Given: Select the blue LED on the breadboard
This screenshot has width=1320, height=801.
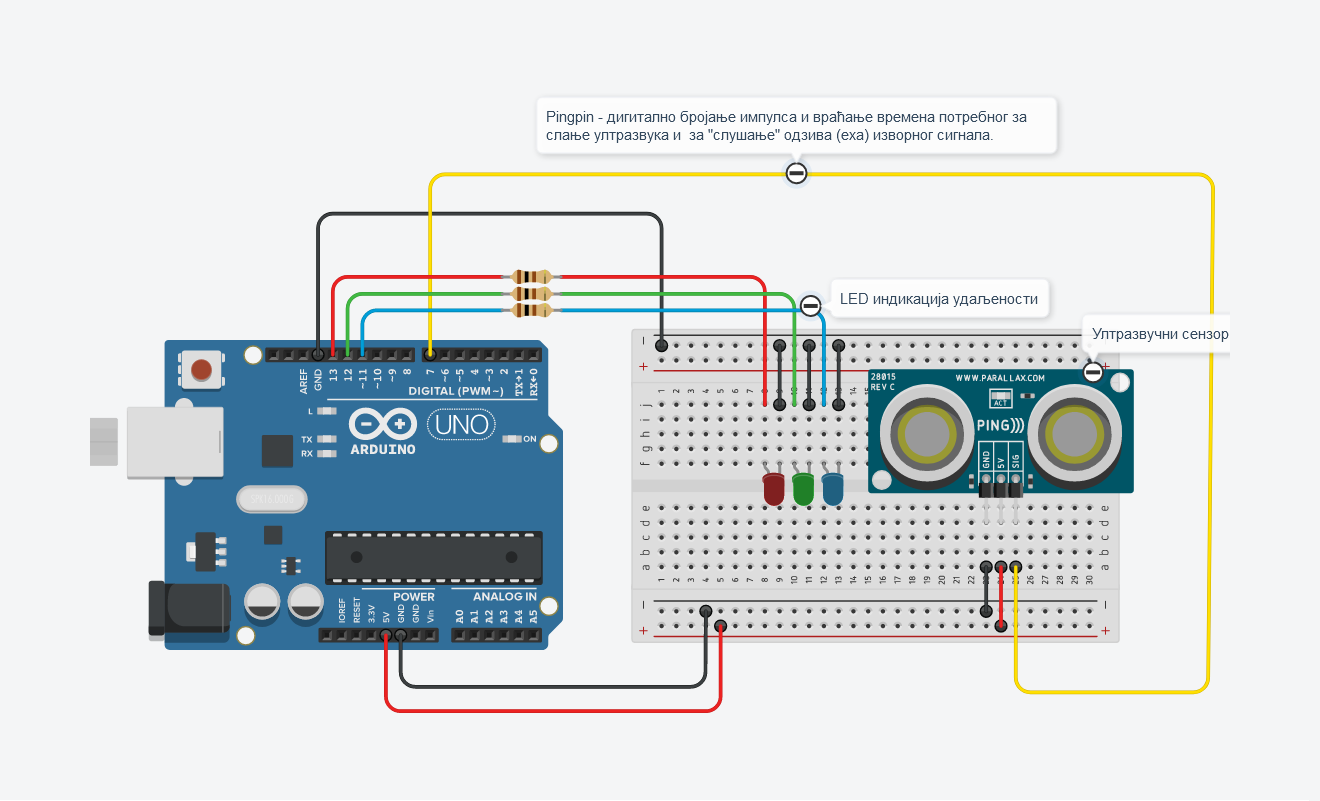Looking at the screenshot, I should 832,487.
